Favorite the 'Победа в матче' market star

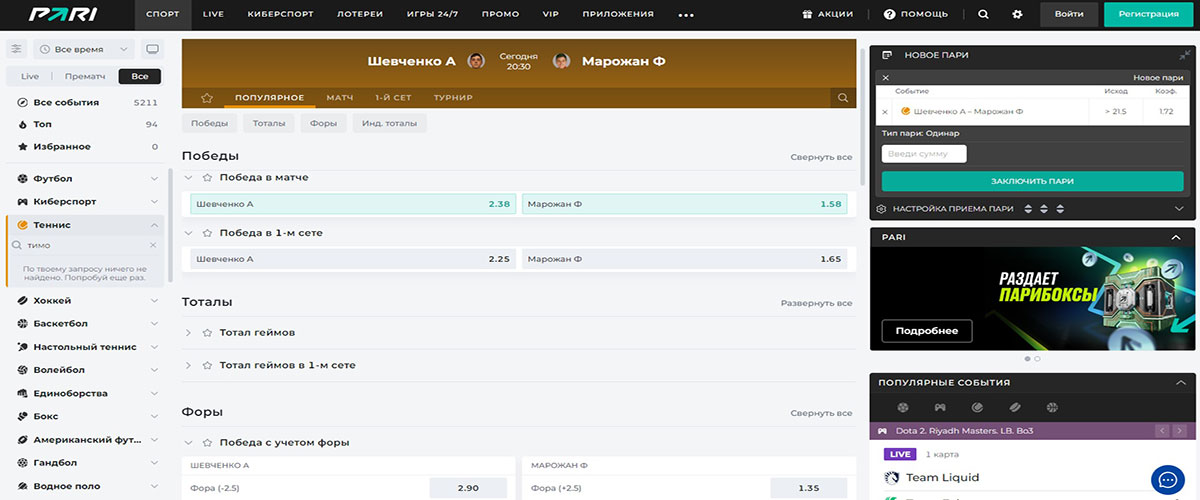coord(207,177)
